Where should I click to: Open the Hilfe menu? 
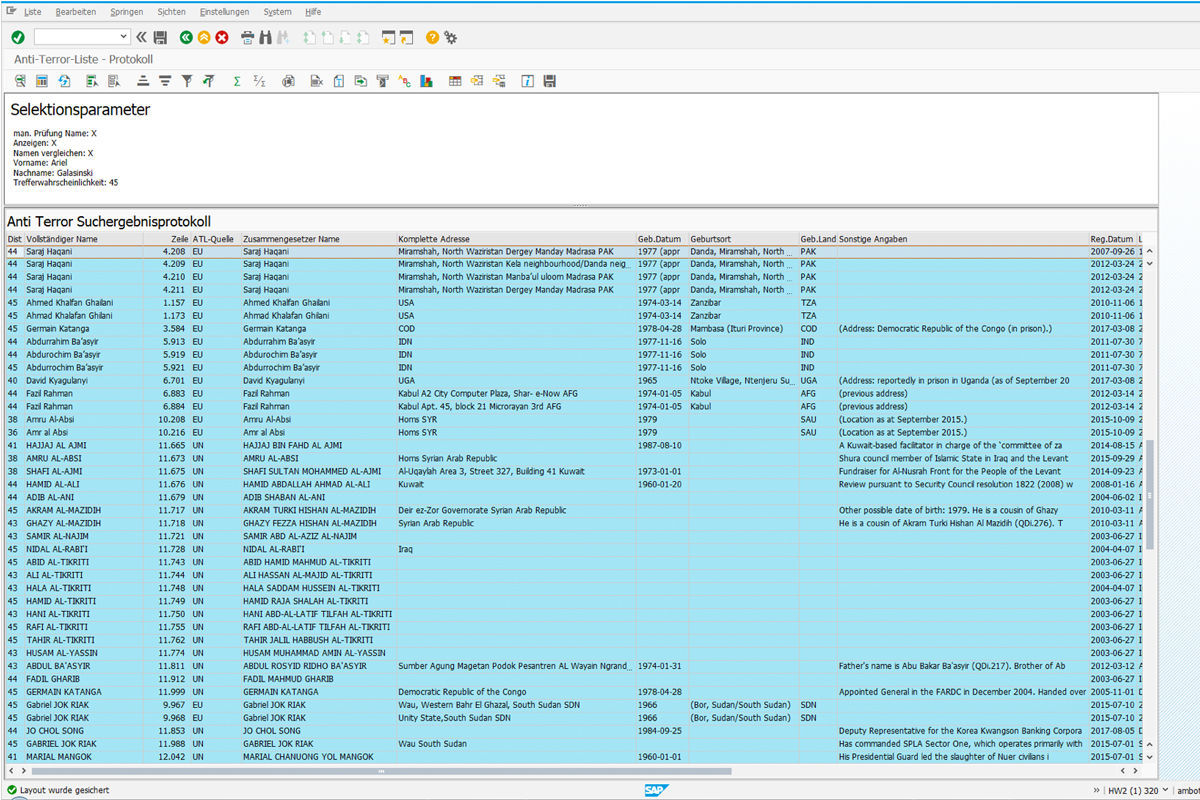313,12
